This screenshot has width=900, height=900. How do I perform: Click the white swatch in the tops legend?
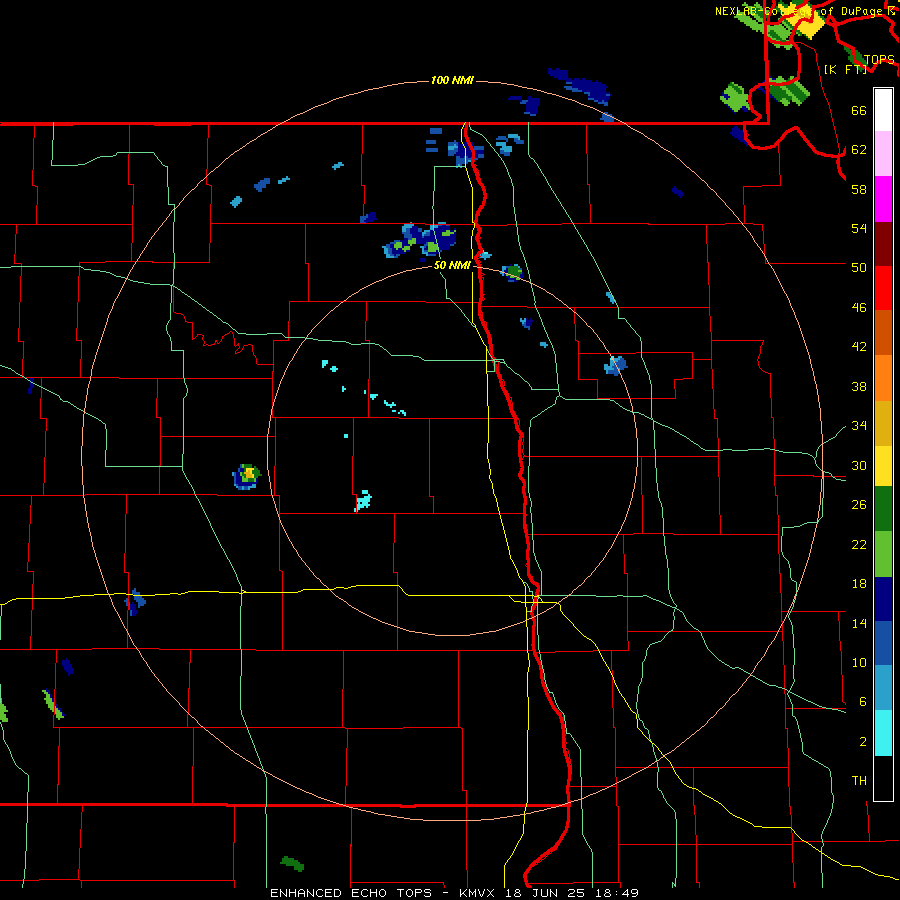pos(883,110)
